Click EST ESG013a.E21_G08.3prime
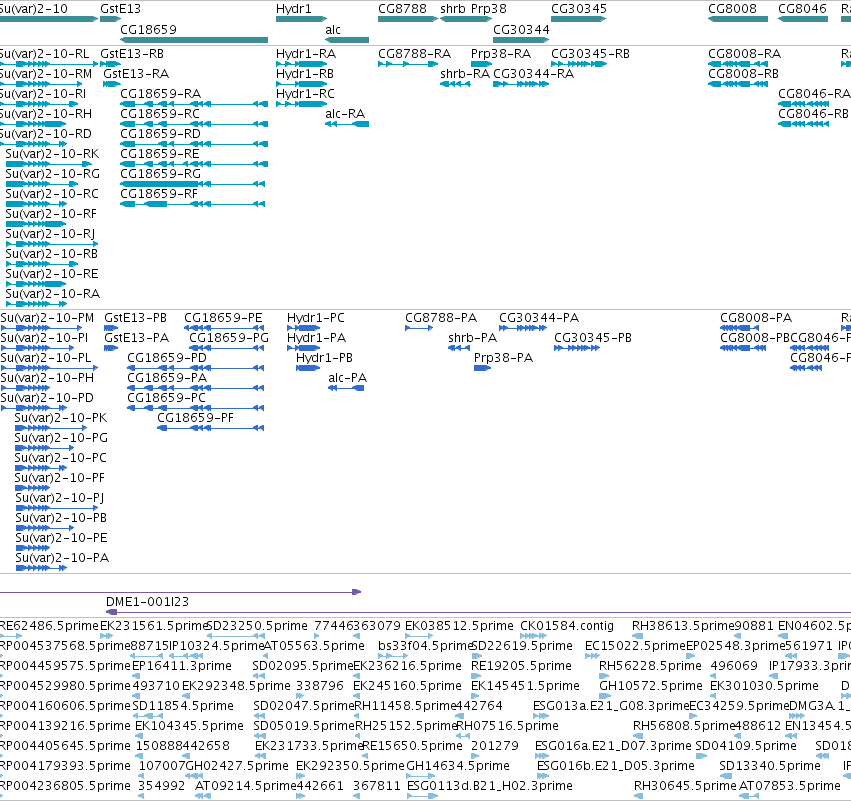This screenshot has height=801, width=851. point(611,705)
